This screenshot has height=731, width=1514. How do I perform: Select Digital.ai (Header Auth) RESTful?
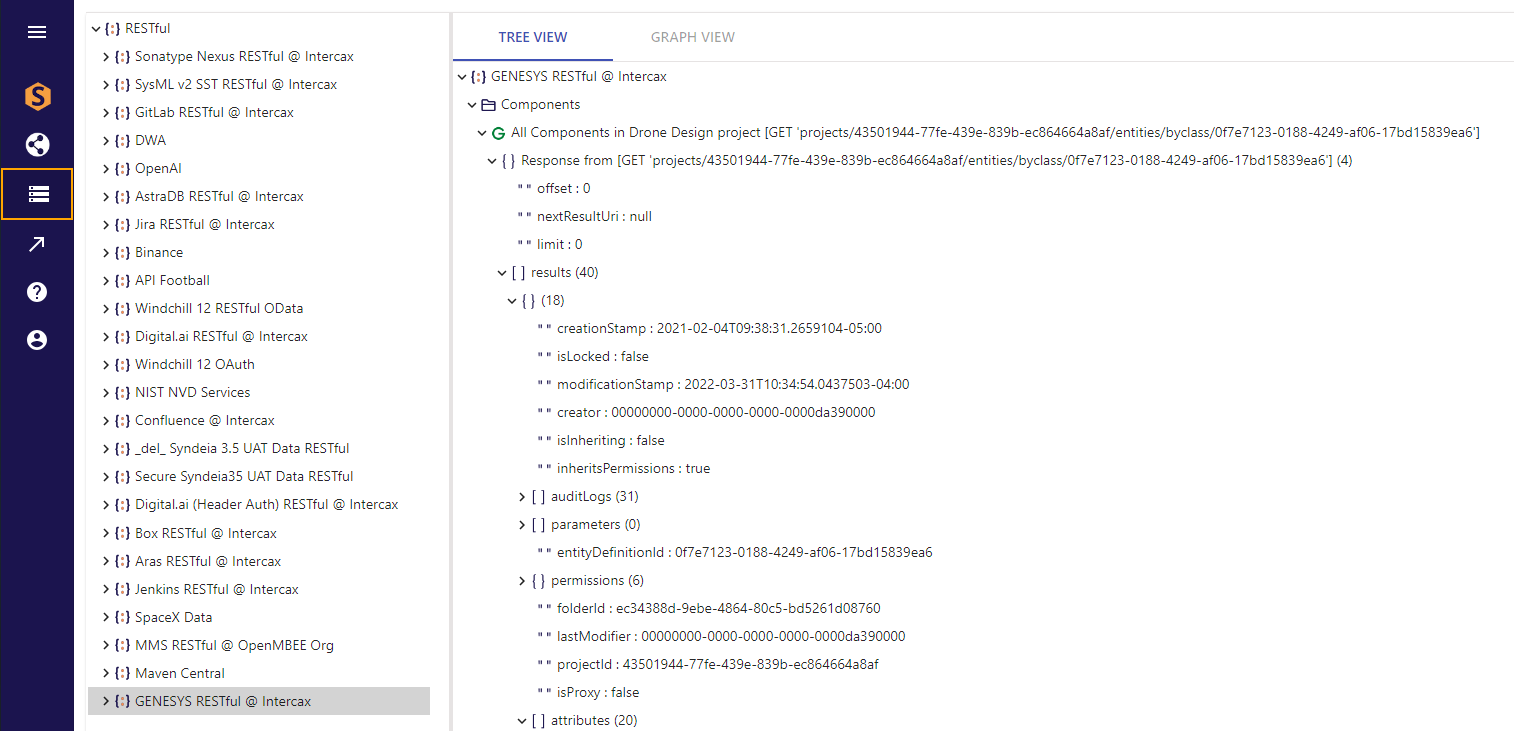point(267,505)
